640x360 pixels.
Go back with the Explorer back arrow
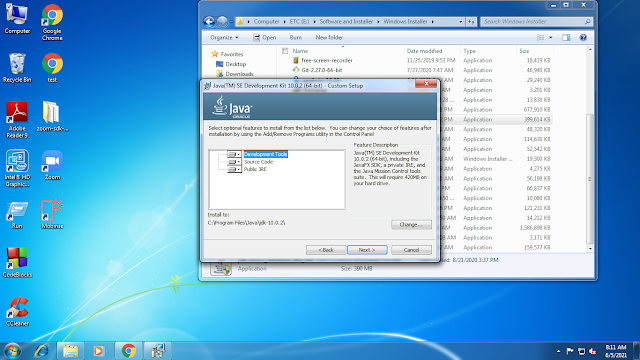tap(209, 22)
